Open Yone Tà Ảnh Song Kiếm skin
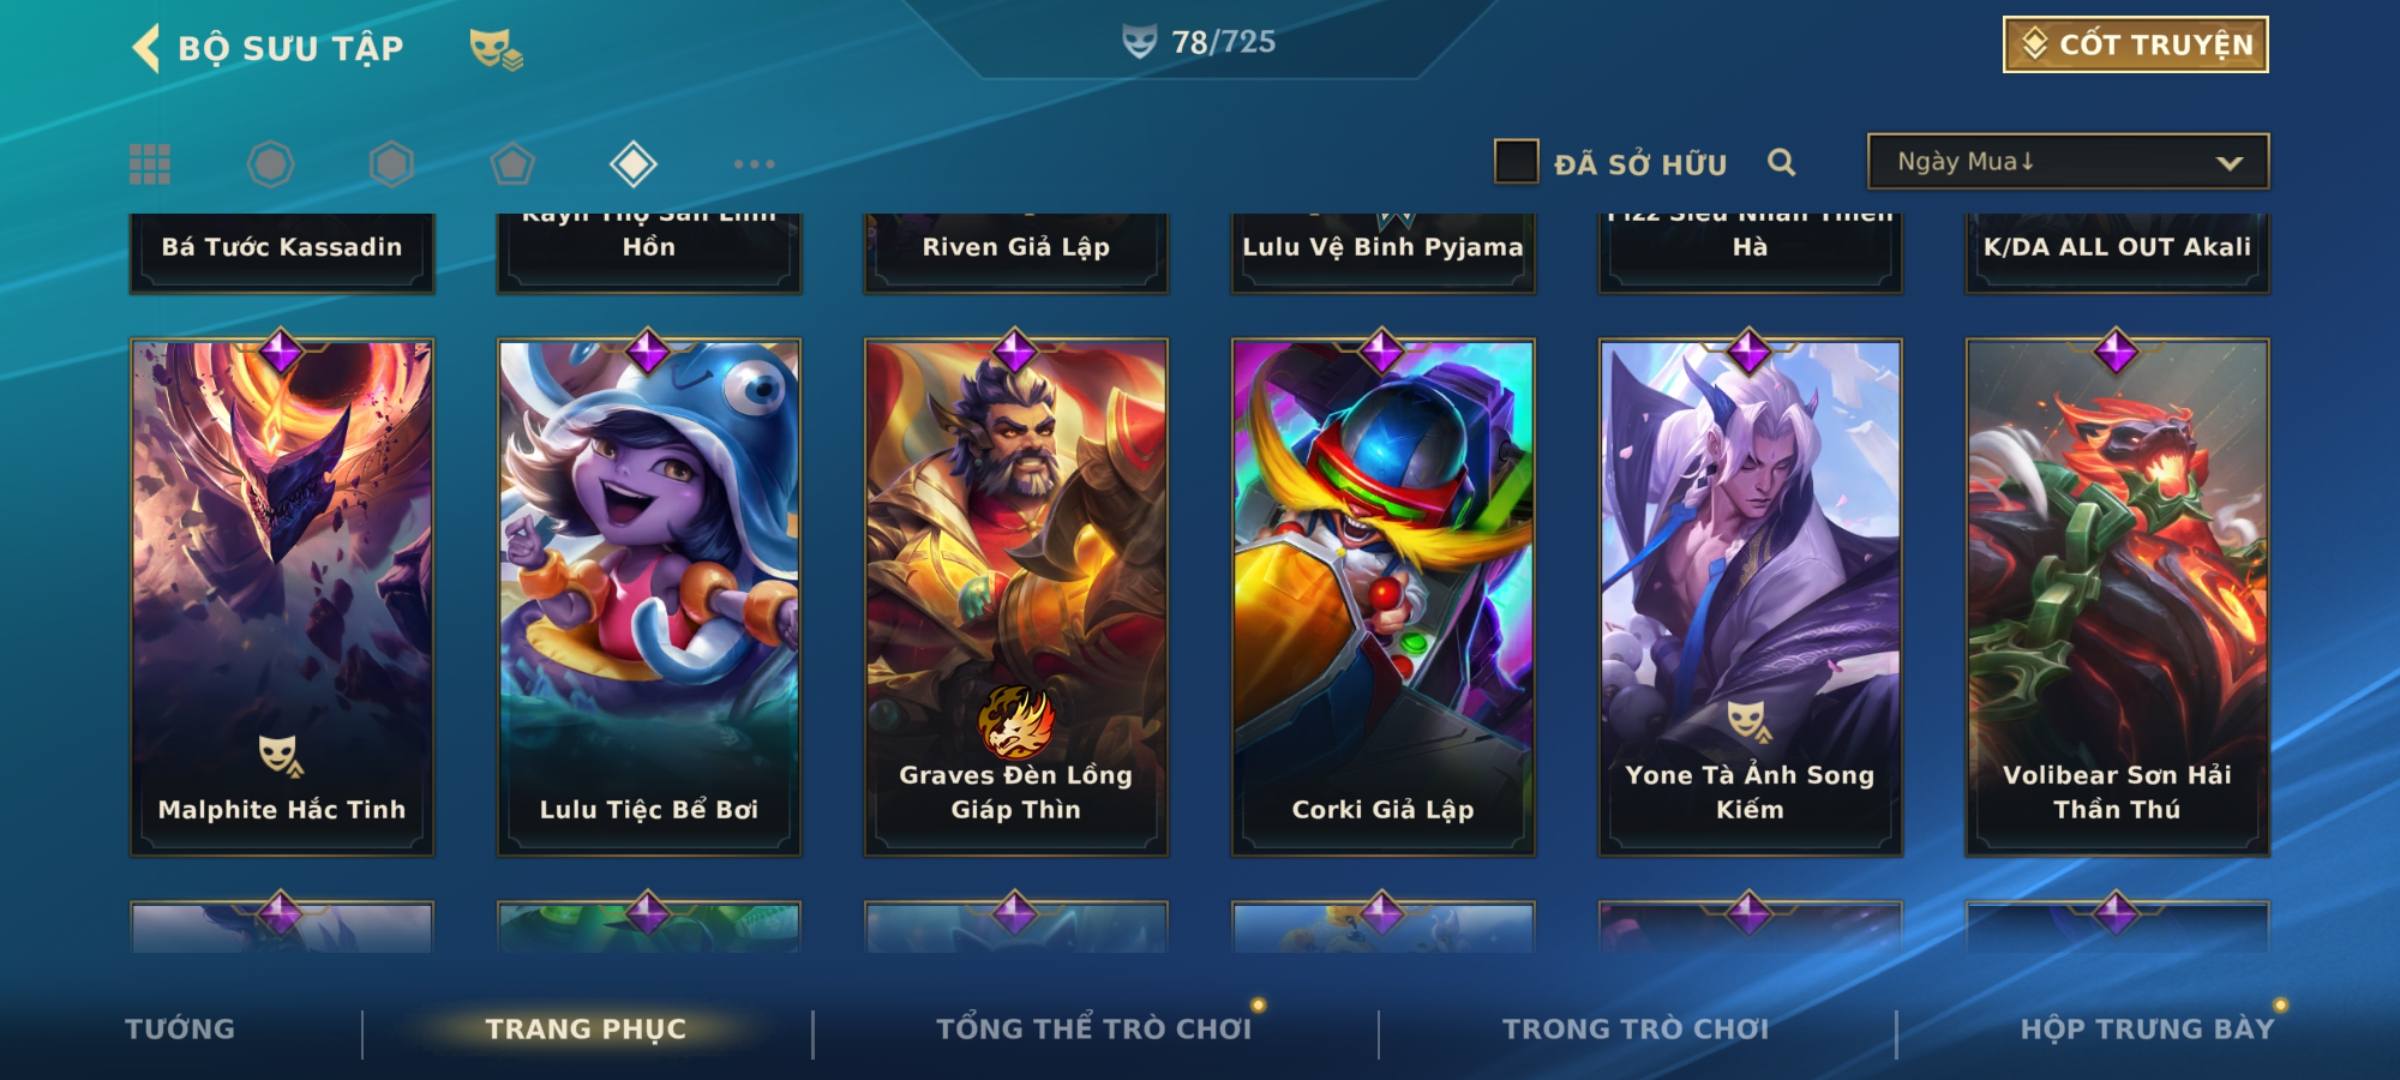Viewport: 2400px width, 1080px height. coord(1750,598)
